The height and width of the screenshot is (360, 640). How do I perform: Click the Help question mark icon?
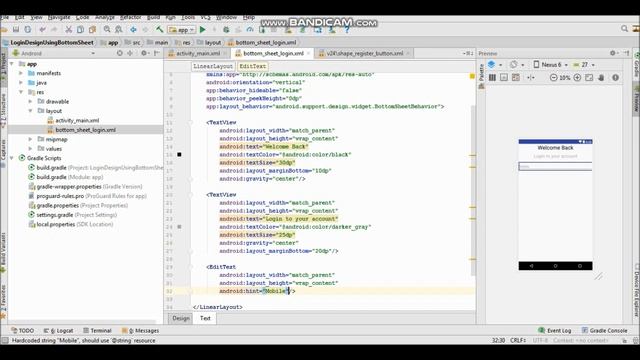[x=347, y=29]
